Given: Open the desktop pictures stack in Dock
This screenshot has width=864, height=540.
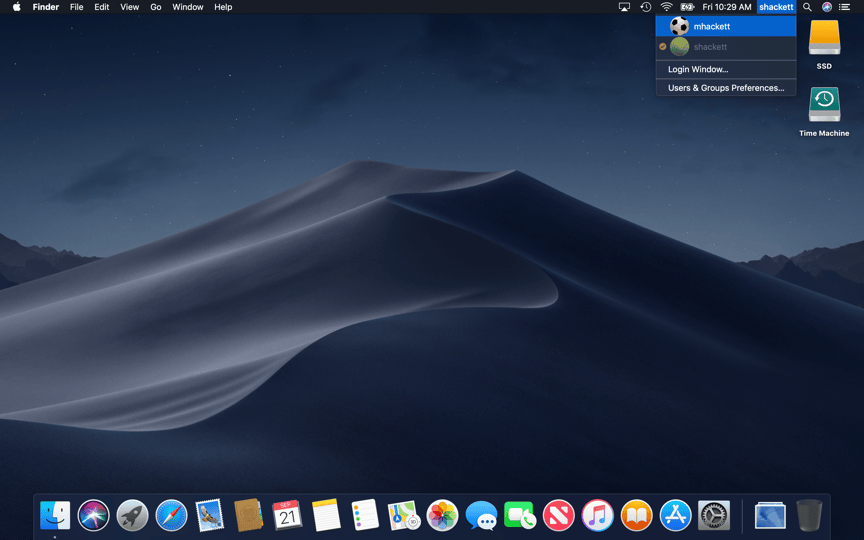Looking at the screenshot, I should coord(770,516).
